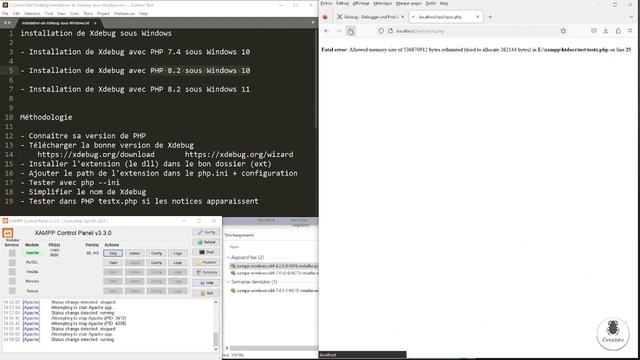Toggle FileZilla service checkbox in XAMPP
The height and width of the screenshot is (360, 640).
click(12, 272)
